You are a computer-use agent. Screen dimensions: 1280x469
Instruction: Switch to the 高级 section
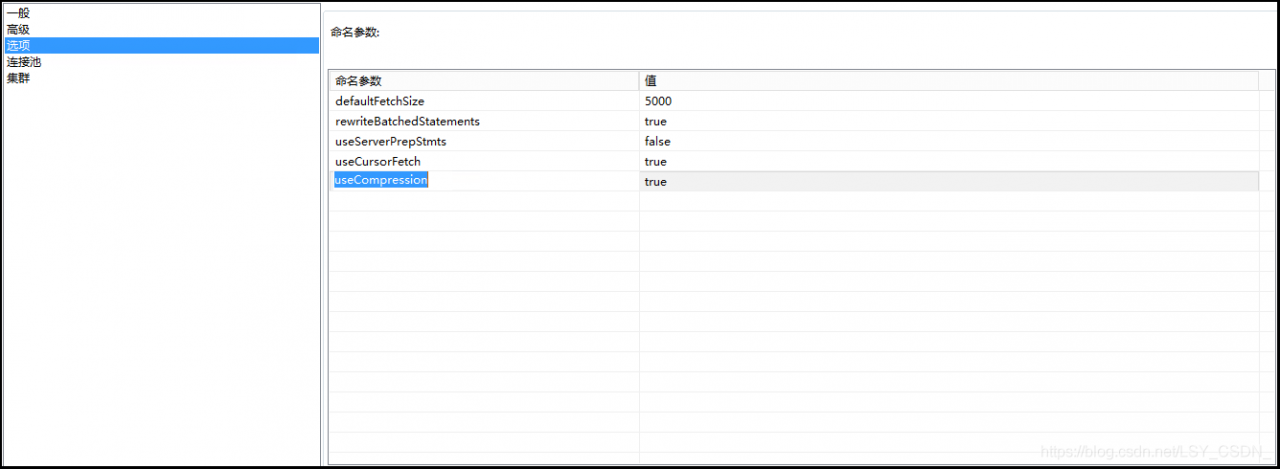tap(18, 29)
